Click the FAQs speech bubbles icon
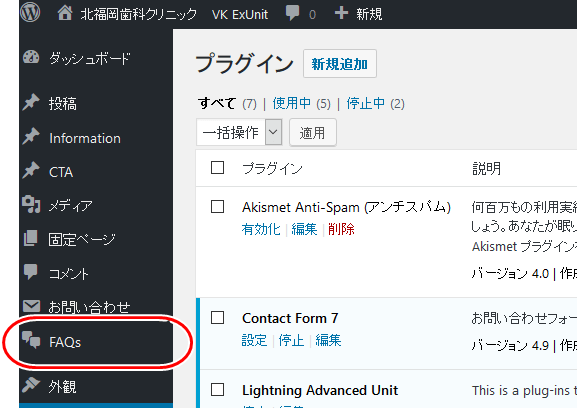 point(31,340)
